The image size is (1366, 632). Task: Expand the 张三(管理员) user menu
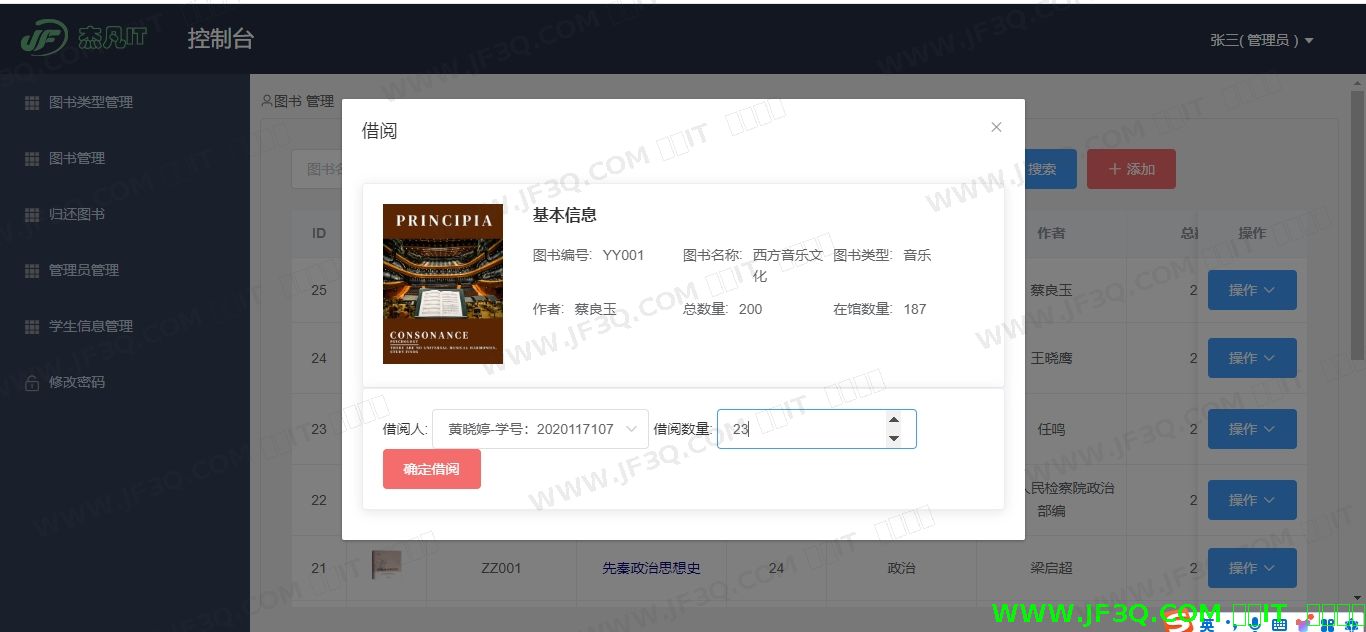[x=1261, y=40]
